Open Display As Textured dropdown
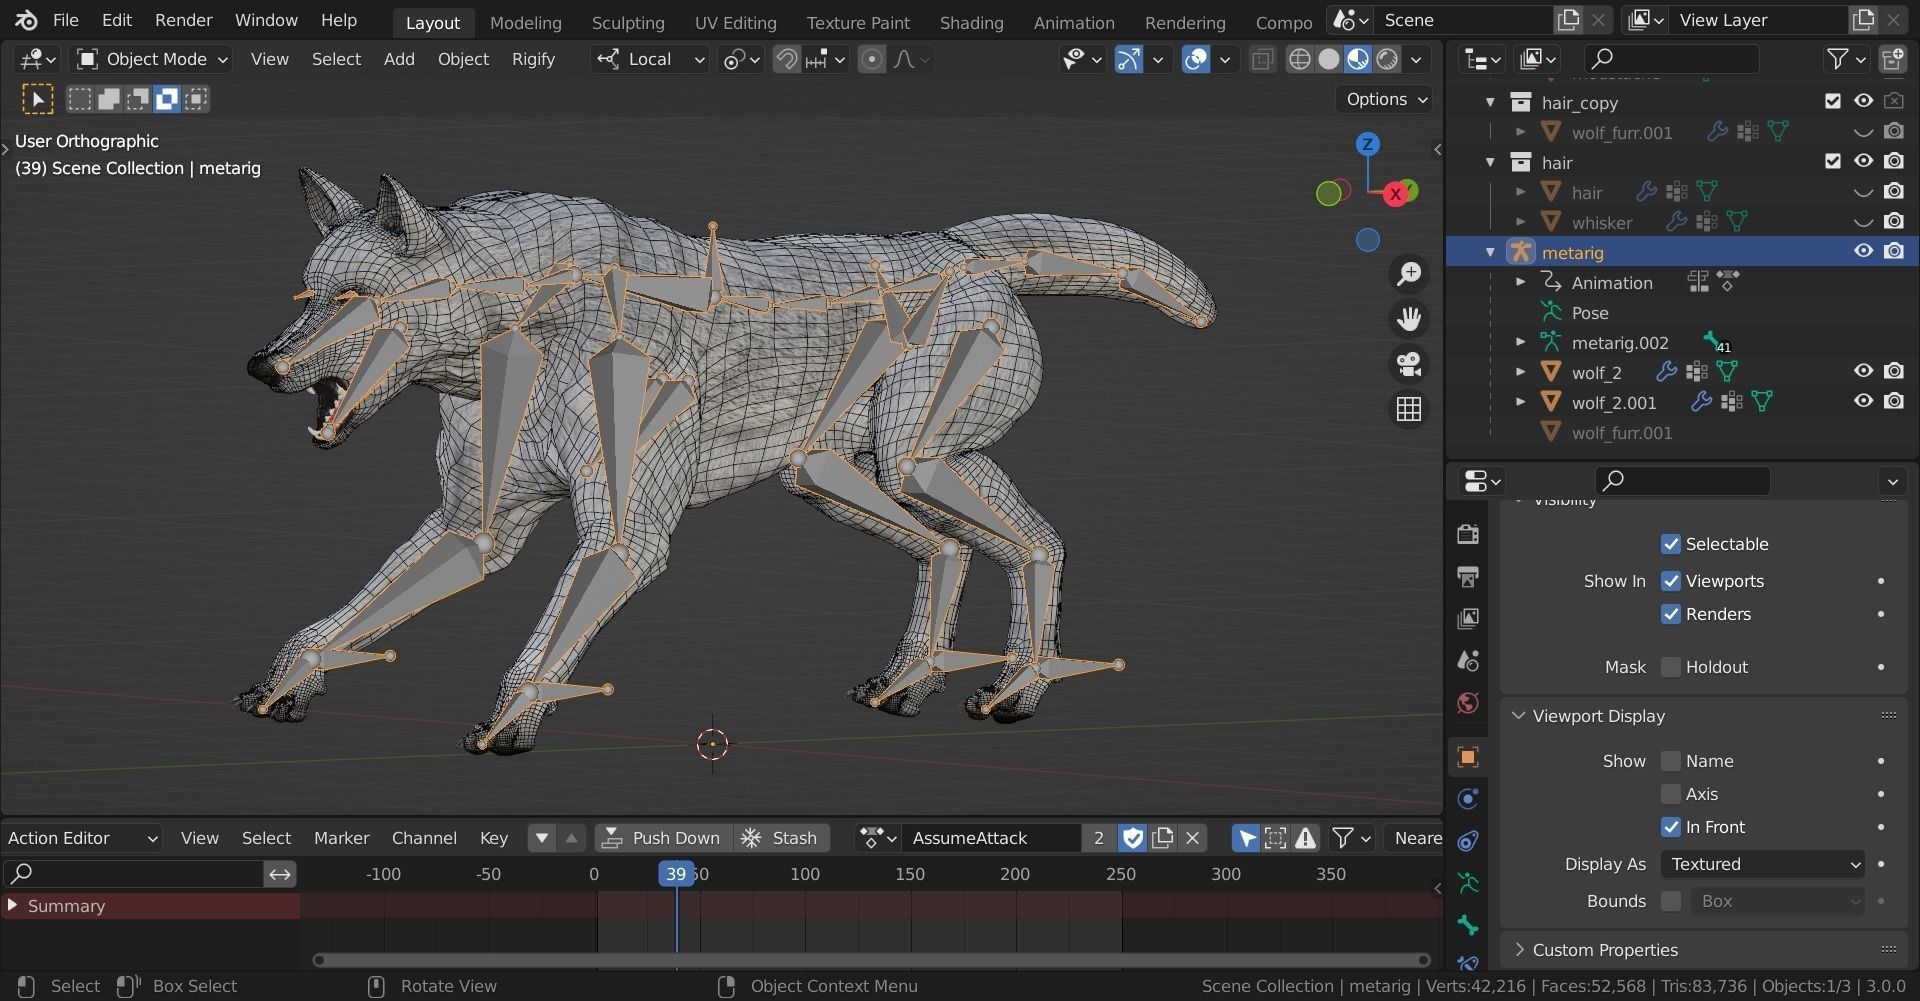Screen dimensions: 1920x1001 [x=1763, y=864]
